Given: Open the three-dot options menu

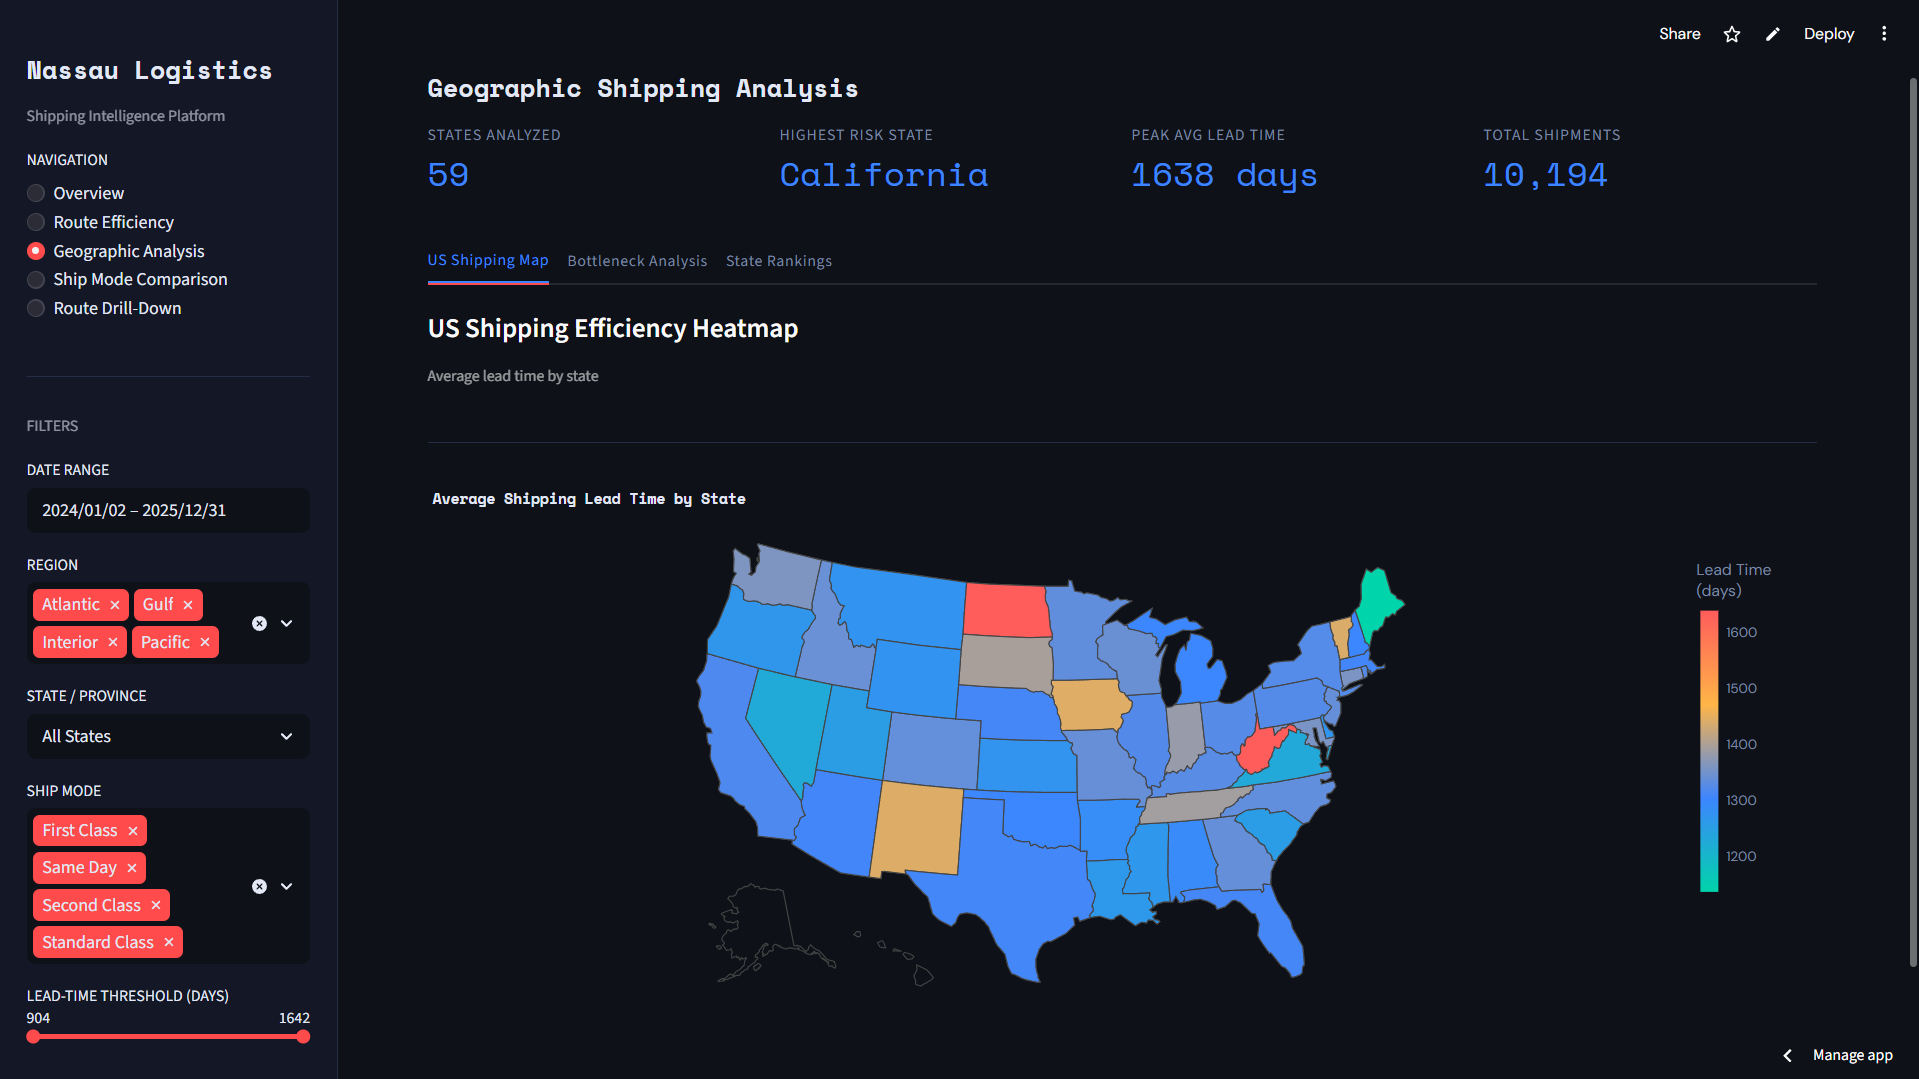Looking at the screenshot, I should click(x=1884, y=33).
